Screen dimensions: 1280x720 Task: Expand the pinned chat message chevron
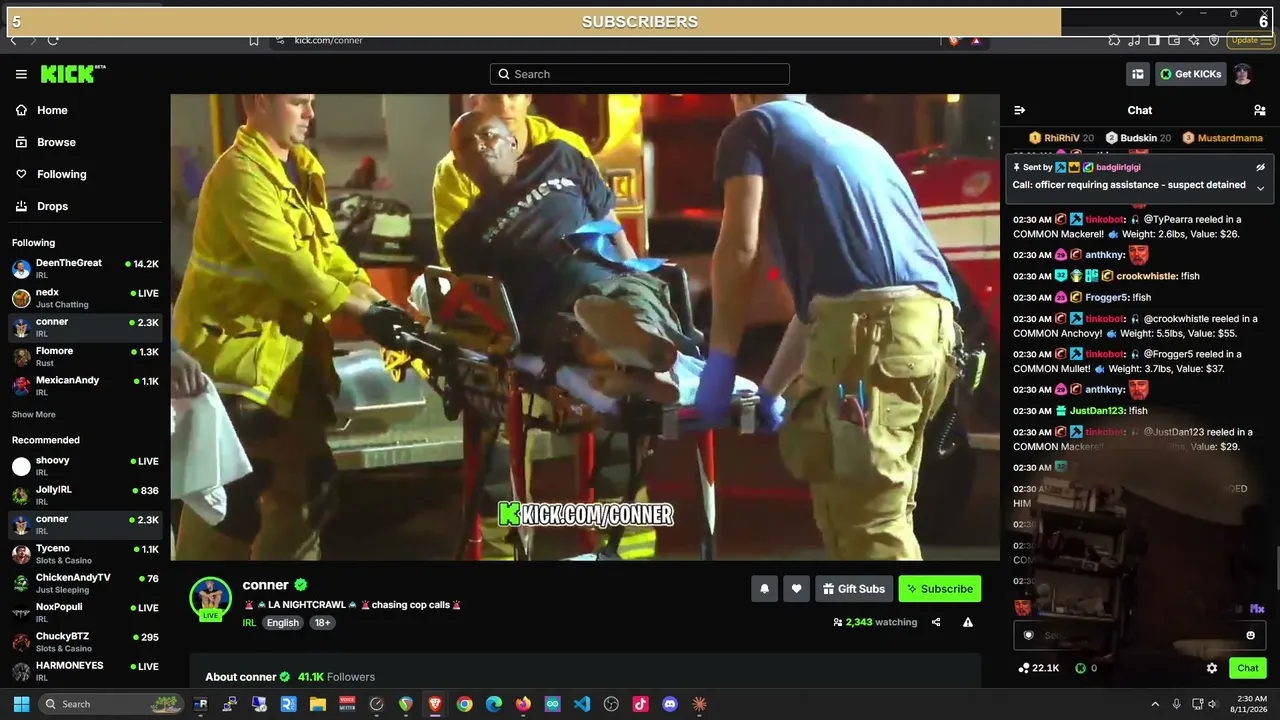tap(1260, 188)
